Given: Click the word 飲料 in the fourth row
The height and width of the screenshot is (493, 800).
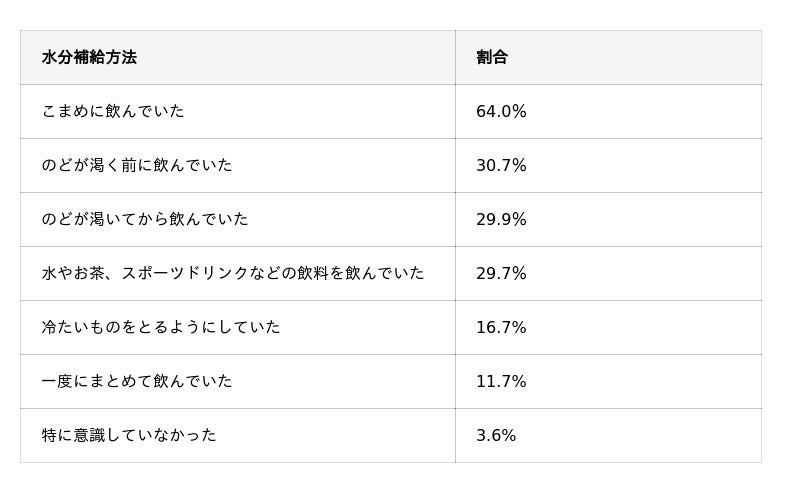Looking at the screenshot, I should [313, 273].
